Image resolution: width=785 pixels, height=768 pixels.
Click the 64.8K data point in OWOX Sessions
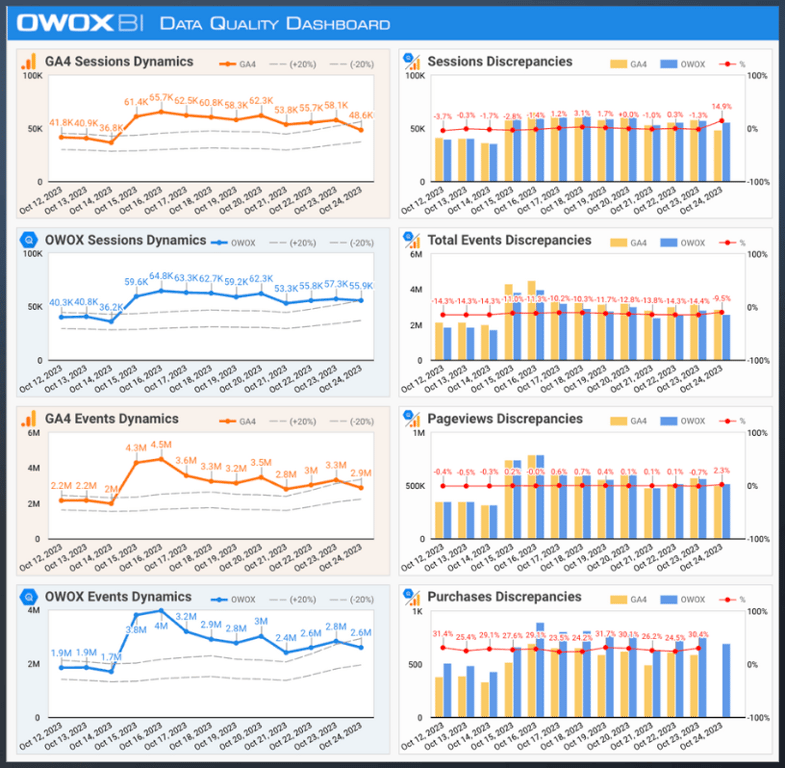[161, 290]
